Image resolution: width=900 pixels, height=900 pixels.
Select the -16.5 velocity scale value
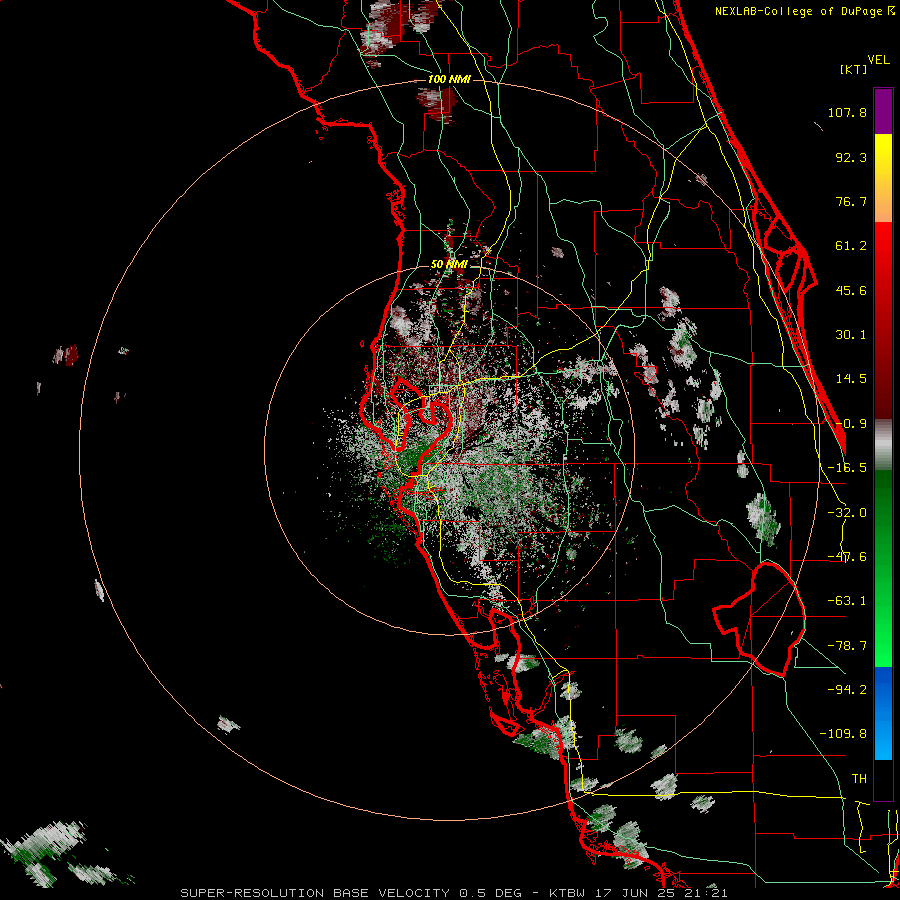847,468
